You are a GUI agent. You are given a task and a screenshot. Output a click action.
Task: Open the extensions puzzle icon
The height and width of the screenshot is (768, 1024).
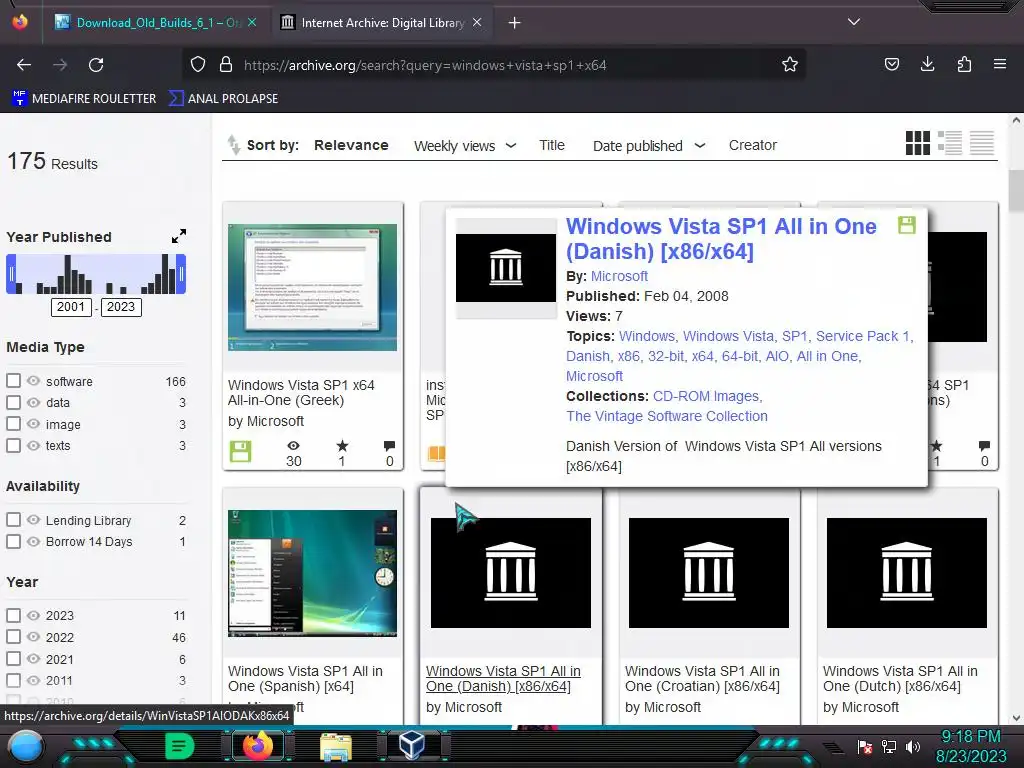coord(964,64)
